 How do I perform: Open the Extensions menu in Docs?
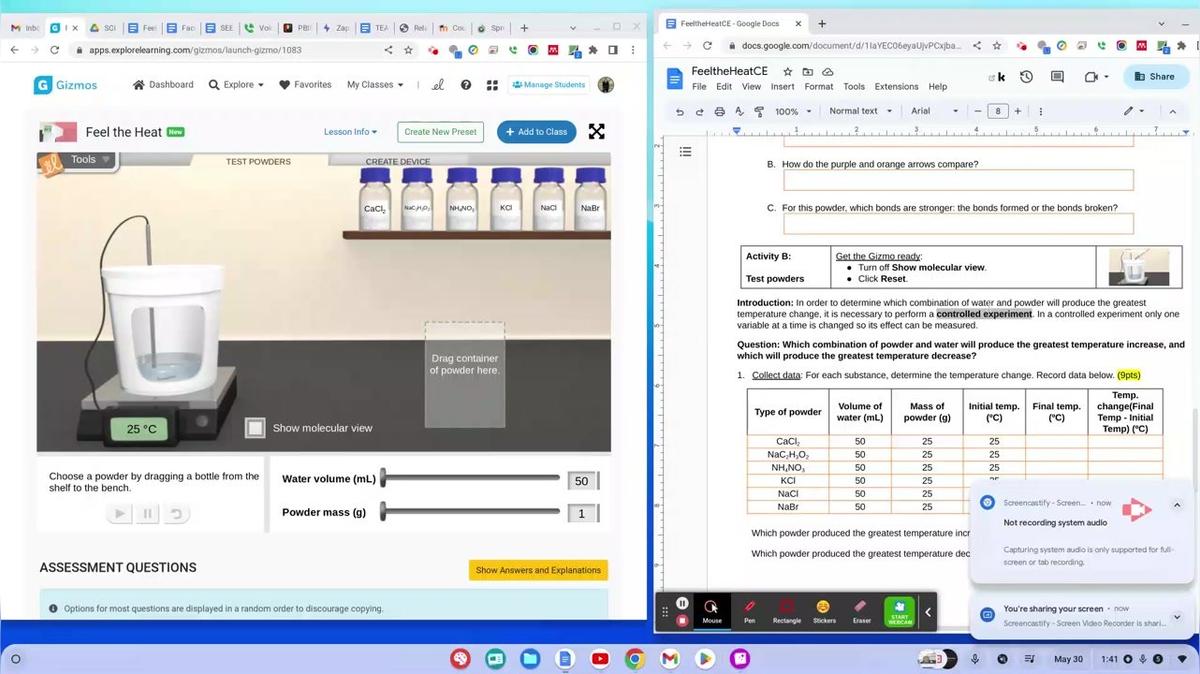click(x=896, y=87)
